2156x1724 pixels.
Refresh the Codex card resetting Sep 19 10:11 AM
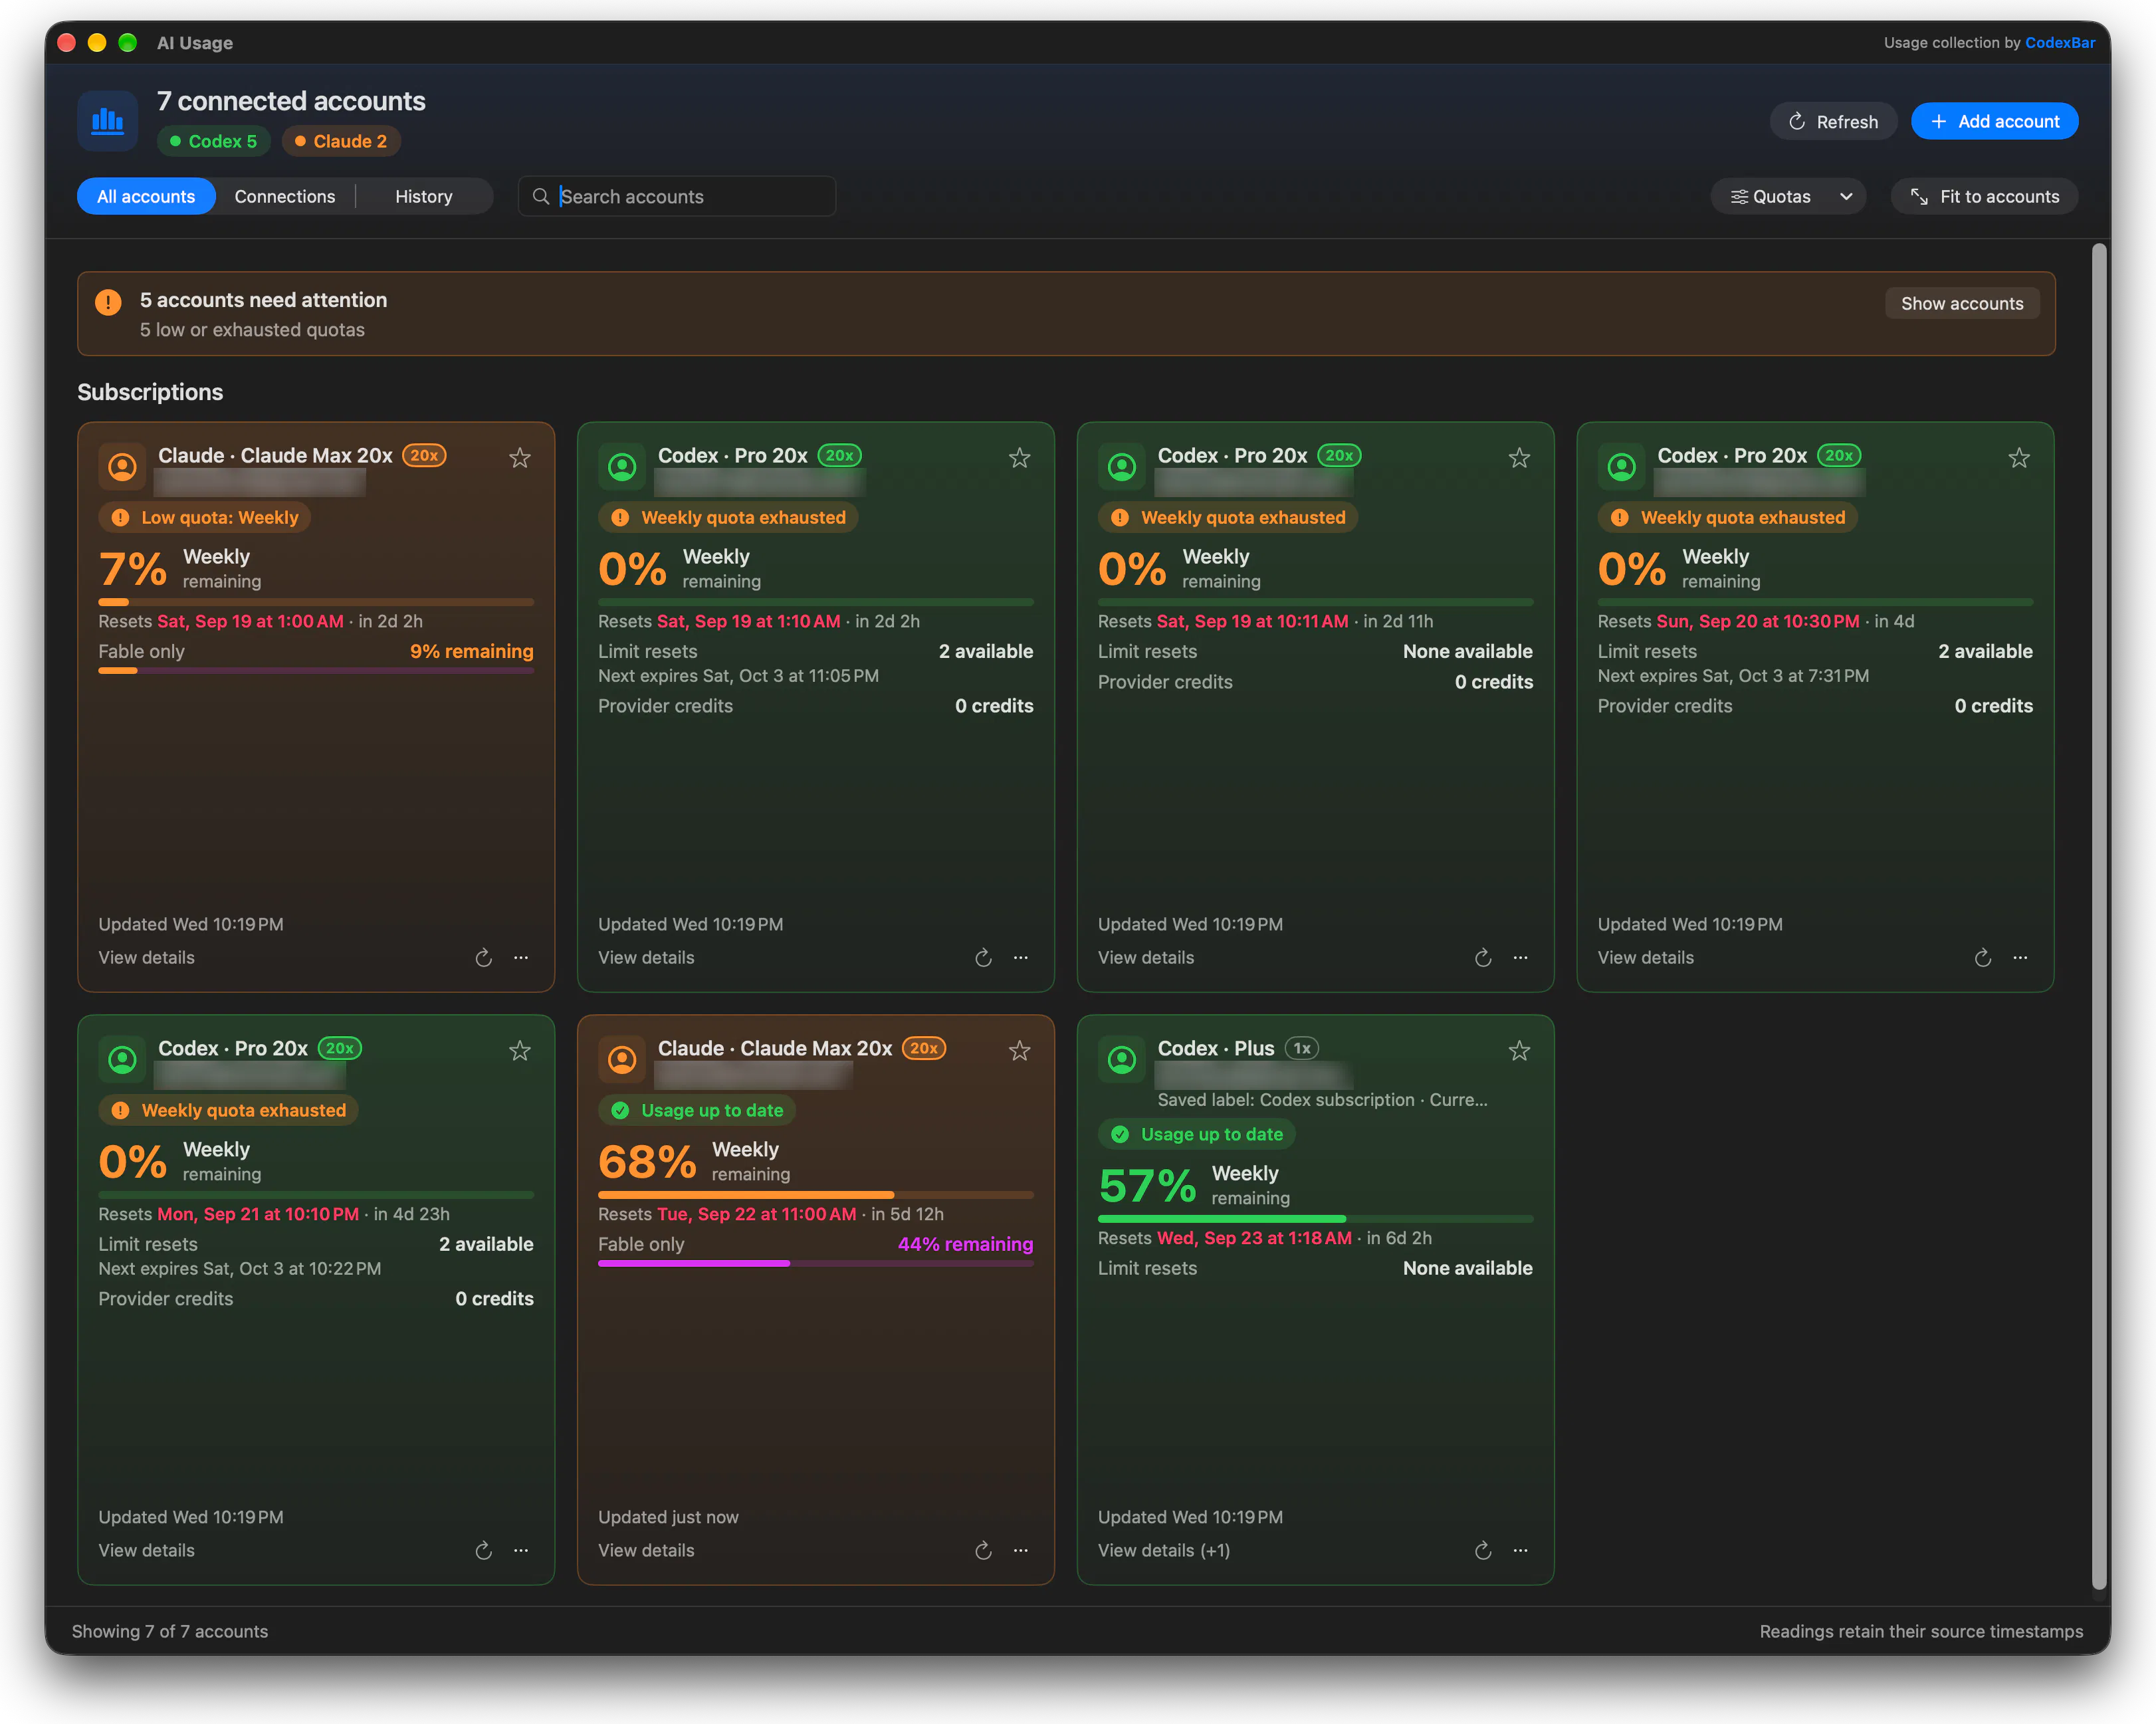(x=1483, y=958)
